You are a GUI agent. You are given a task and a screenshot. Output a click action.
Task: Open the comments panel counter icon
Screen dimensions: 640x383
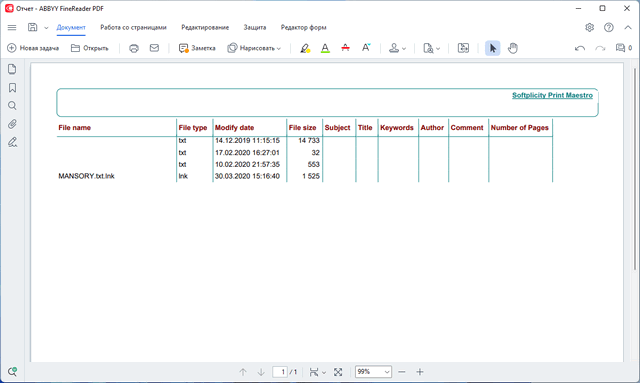click(624, 48)
